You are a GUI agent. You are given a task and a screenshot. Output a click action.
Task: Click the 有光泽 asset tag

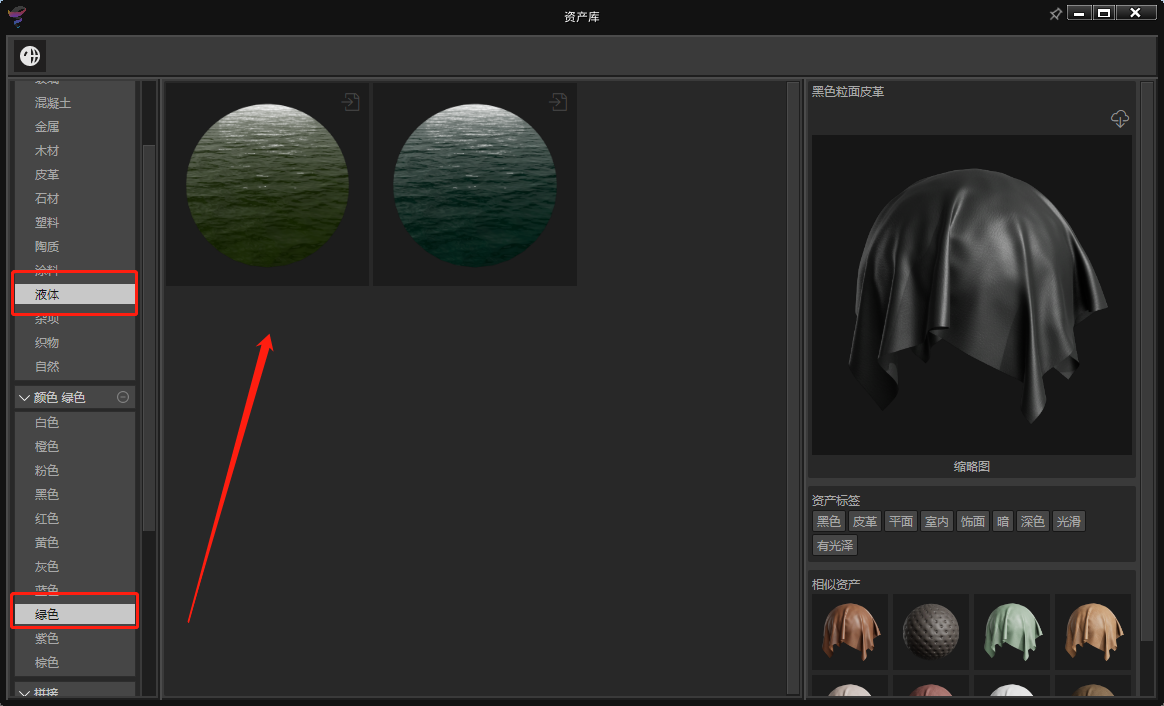[835, 546]
